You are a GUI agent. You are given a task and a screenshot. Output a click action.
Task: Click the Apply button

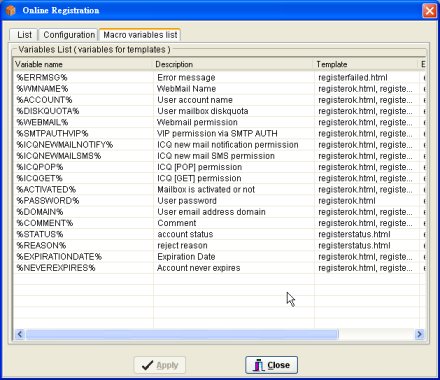[x=160, y=365]
